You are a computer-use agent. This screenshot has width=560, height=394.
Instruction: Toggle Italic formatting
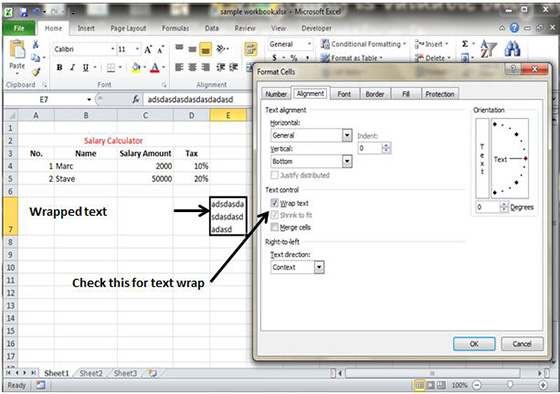click(x=72, y=67)
